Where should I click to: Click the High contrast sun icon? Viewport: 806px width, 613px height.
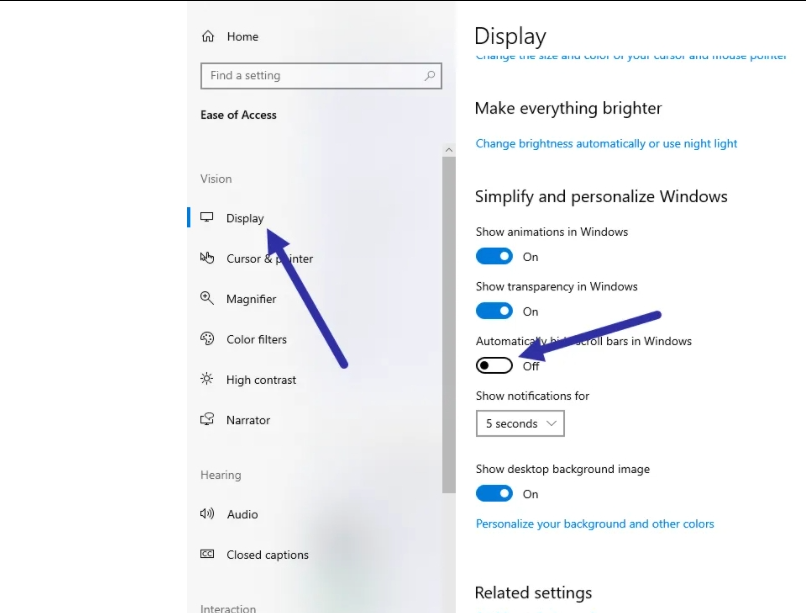207,379
